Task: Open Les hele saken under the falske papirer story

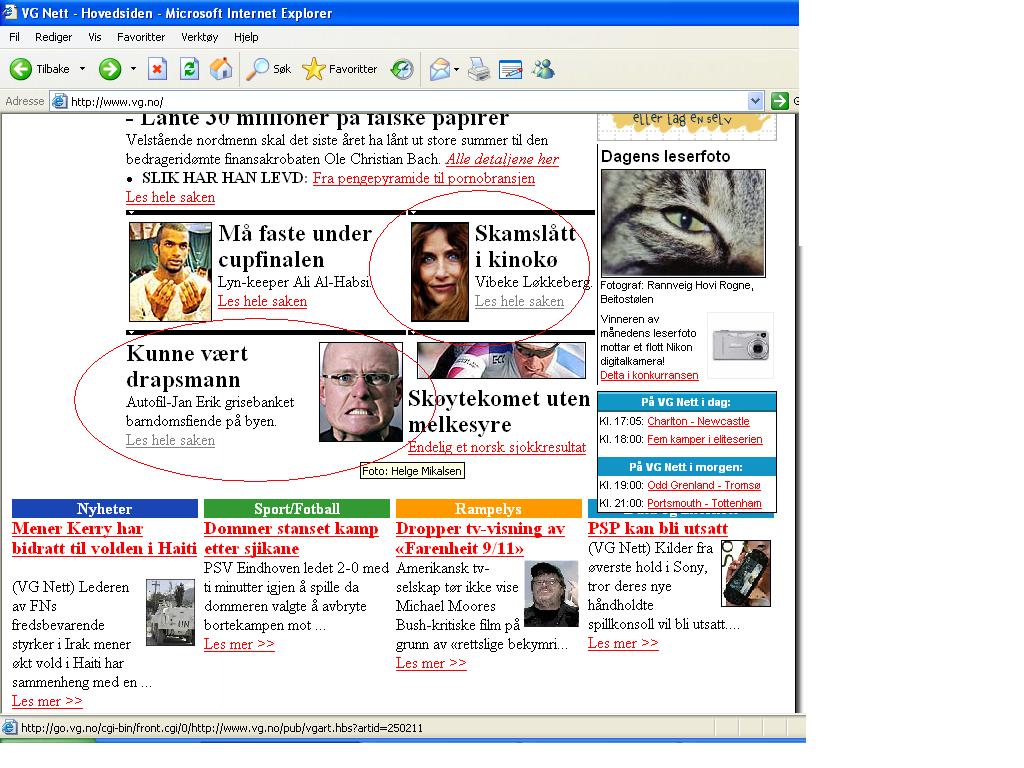Action: click(170, 197)
